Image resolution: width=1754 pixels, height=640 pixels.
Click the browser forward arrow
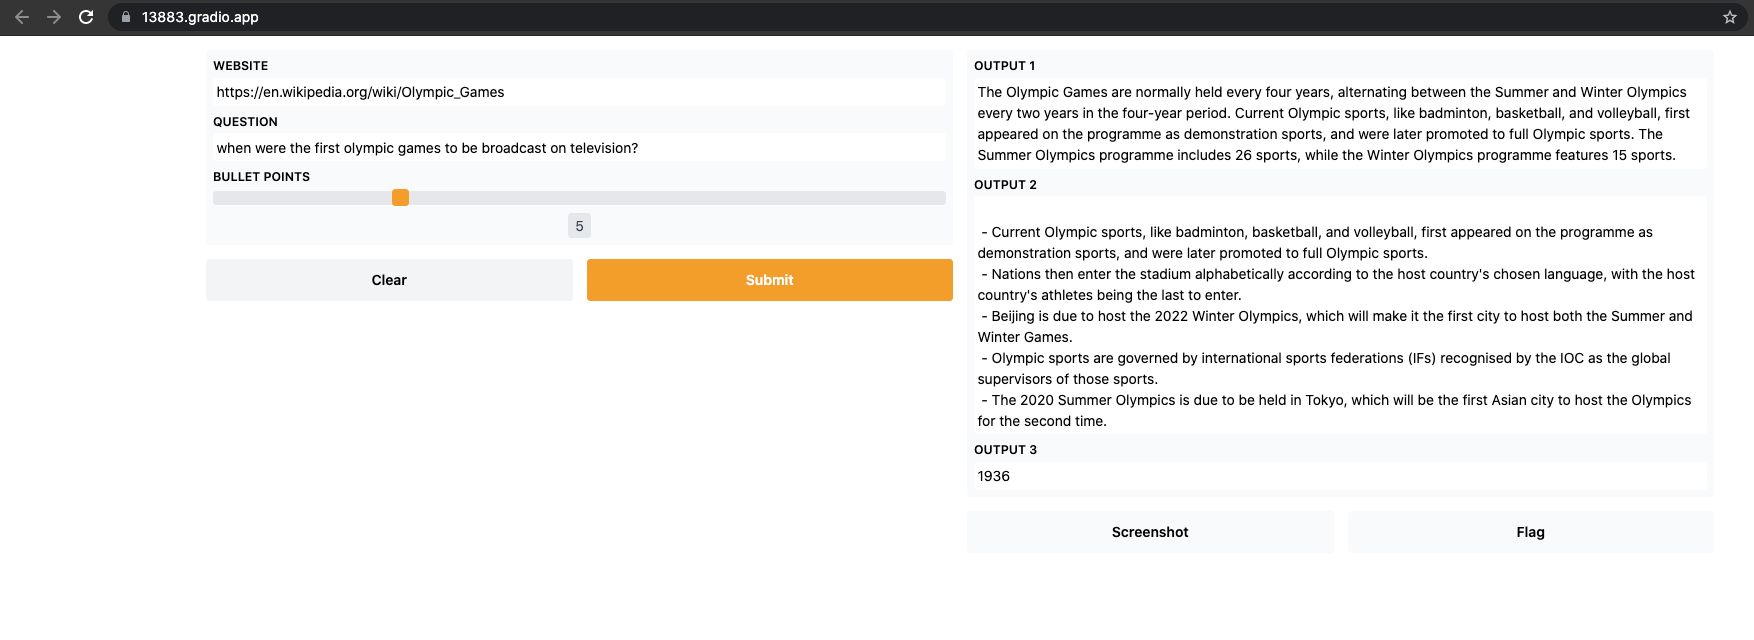[x=54, y=17]
